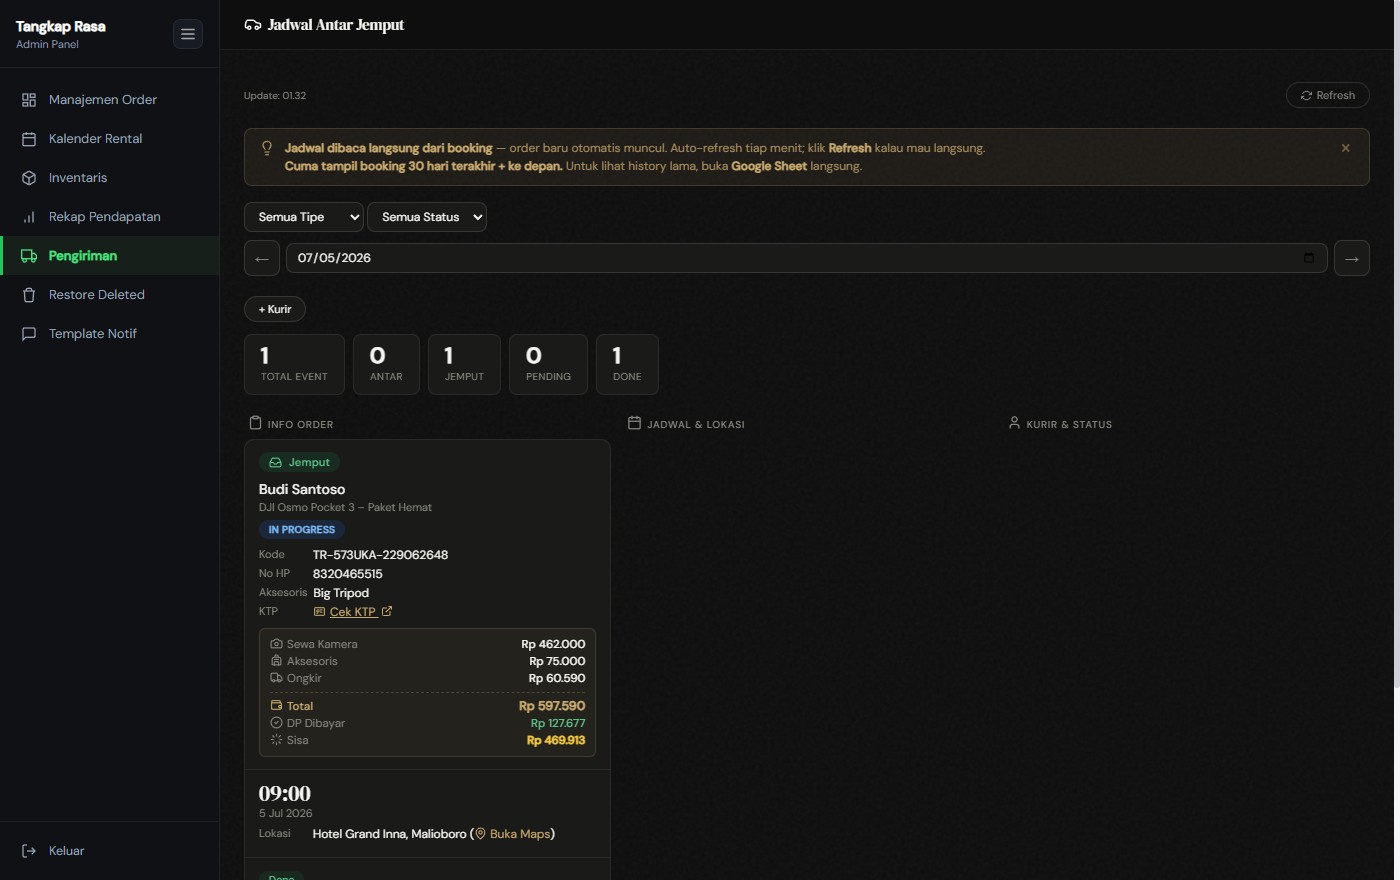The height and width of the screenshot is (880, 1400).
Task: Click the Sewa Kamera camera icon
Action: [276, 644]
